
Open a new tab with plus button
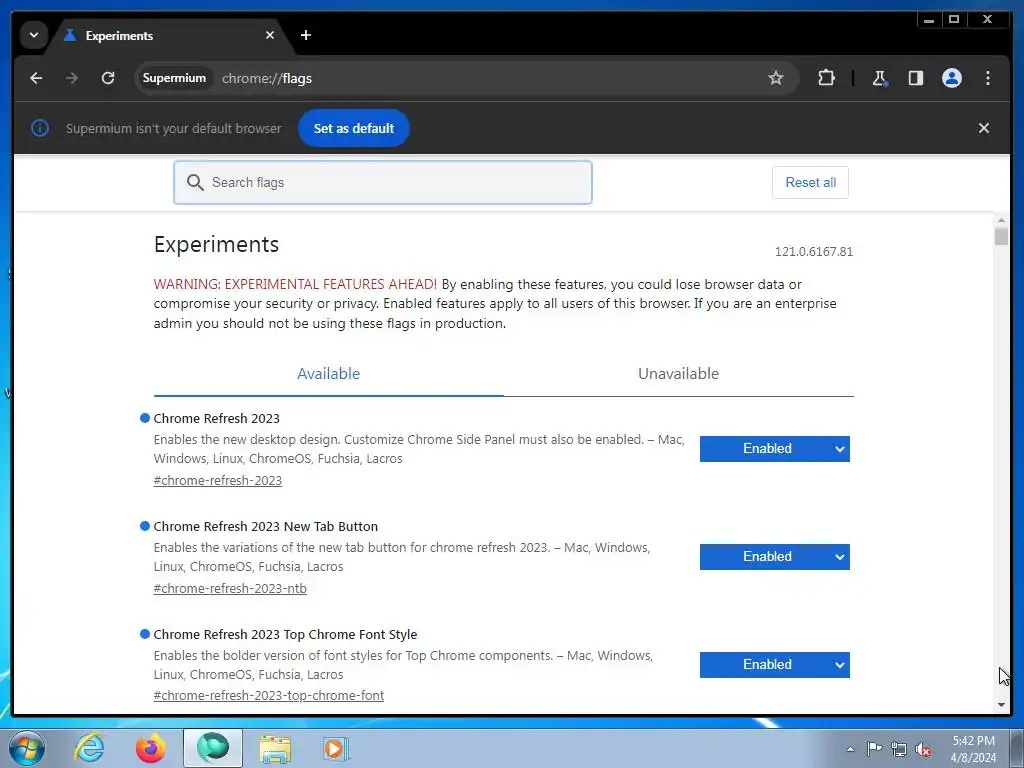click(x=306, y=35)
